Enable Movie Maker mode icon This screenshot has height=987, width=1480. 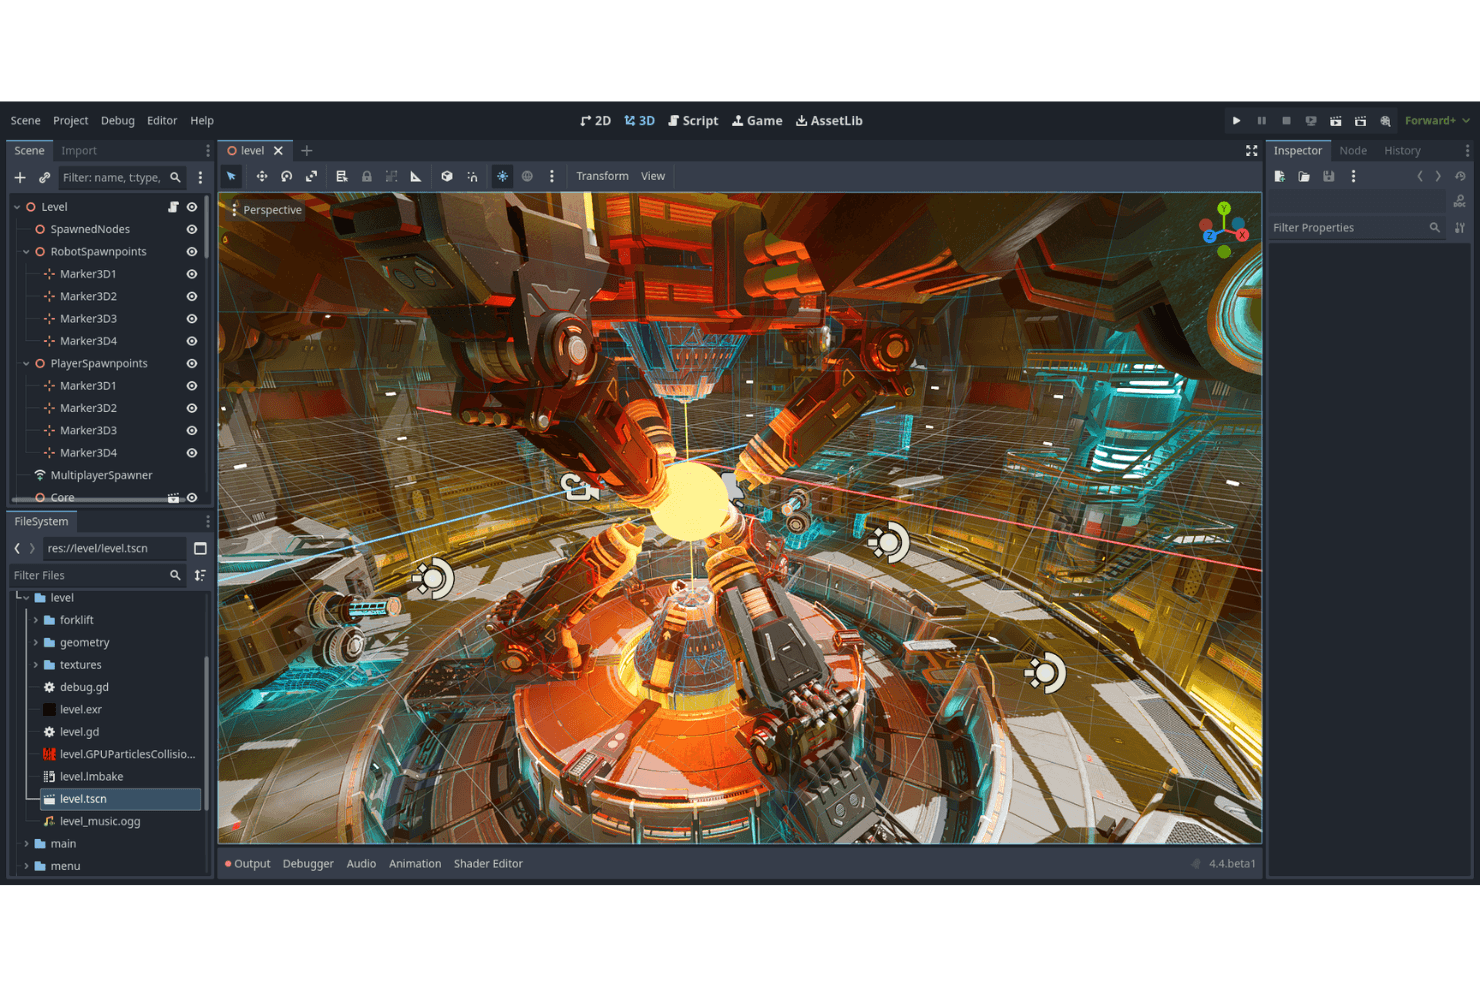pyautogui.click(x=1385, y=121)
